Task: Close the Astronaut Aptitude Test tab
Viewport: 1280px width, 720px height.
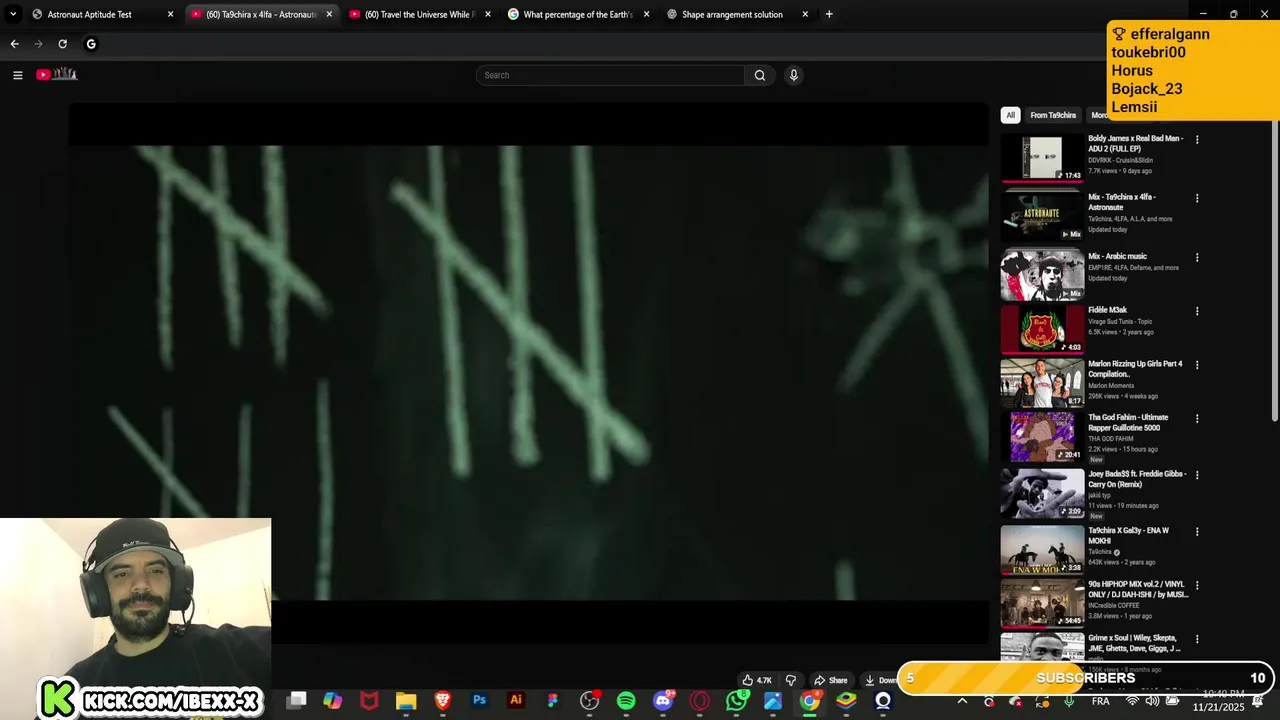Action: tap(170, 14)
